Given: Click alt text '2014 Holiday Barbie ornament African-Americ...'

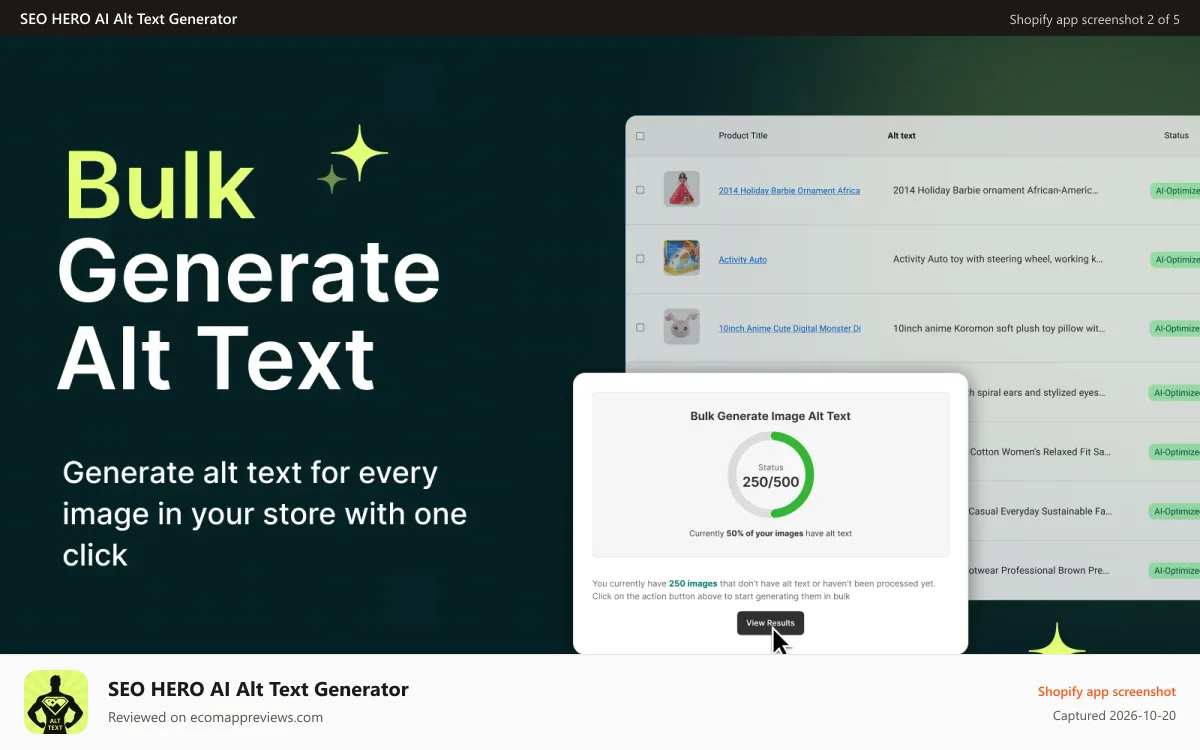Looking at the screenshot, I should (x=996, y=190).
